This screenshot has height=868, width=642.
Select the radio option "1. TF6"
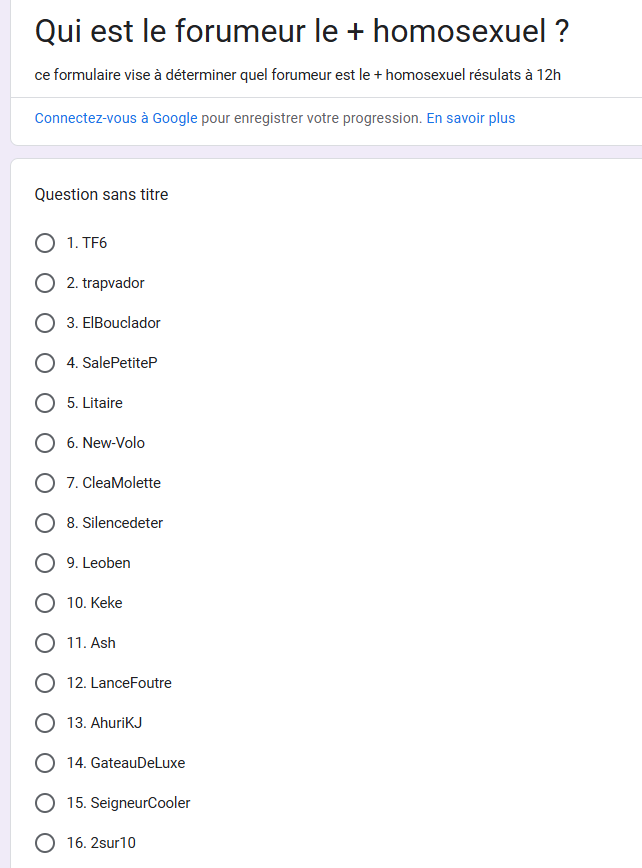tap(45, 243)
